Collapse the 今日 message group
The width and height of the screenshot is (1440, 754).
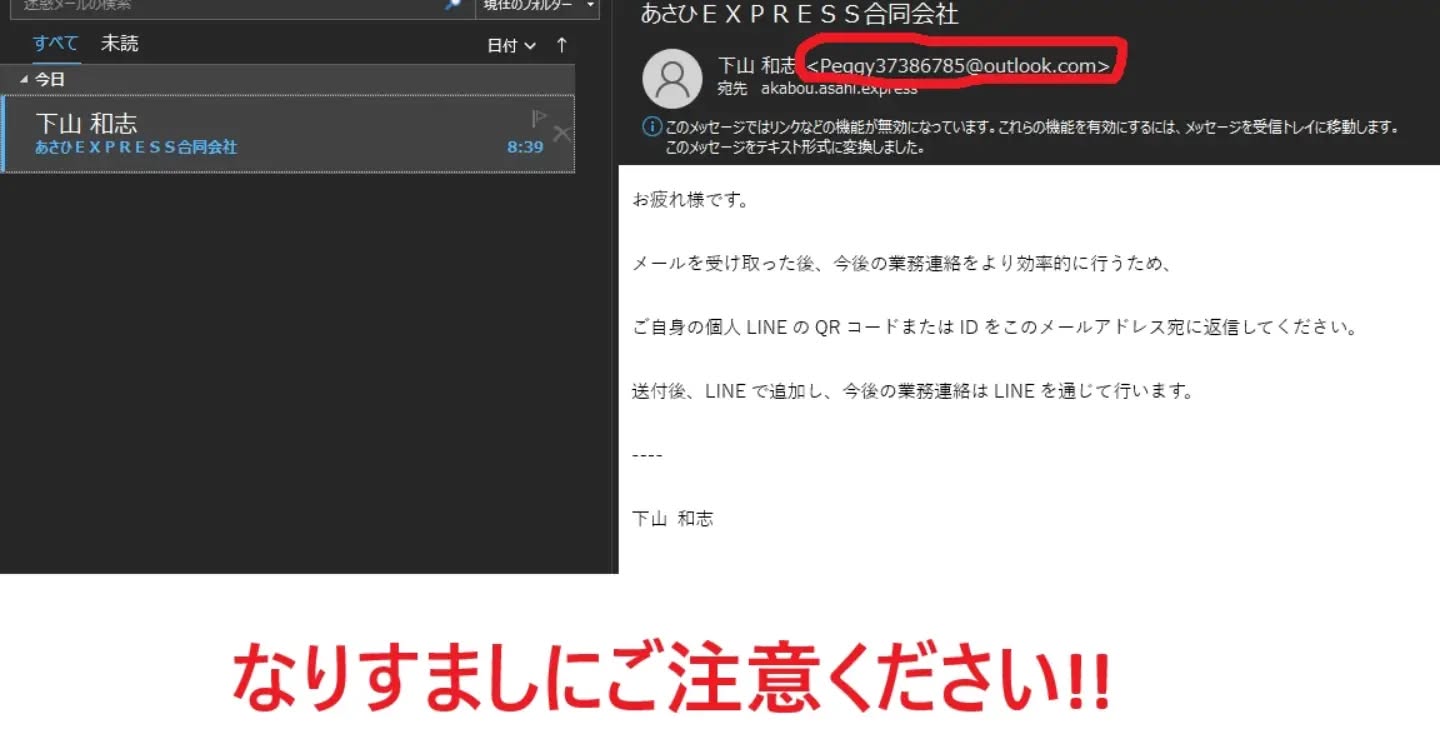(x=24, y=79)
